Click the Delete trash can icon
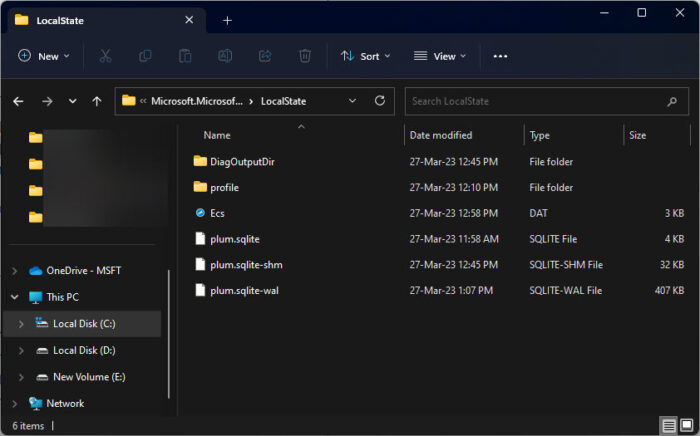Image resolution: width=700 pixels, height=436 pixels. point(305,56)
